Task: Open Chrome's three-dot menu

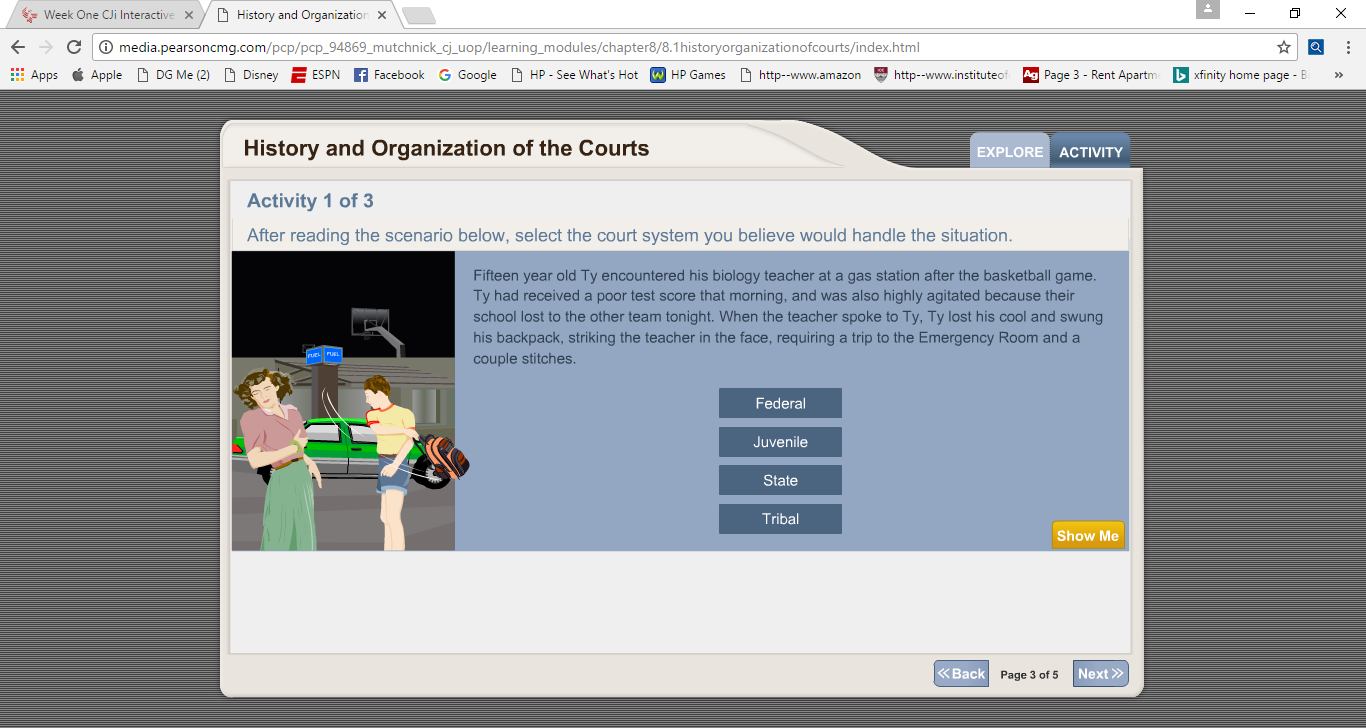Action: (x=1347, y=47)
